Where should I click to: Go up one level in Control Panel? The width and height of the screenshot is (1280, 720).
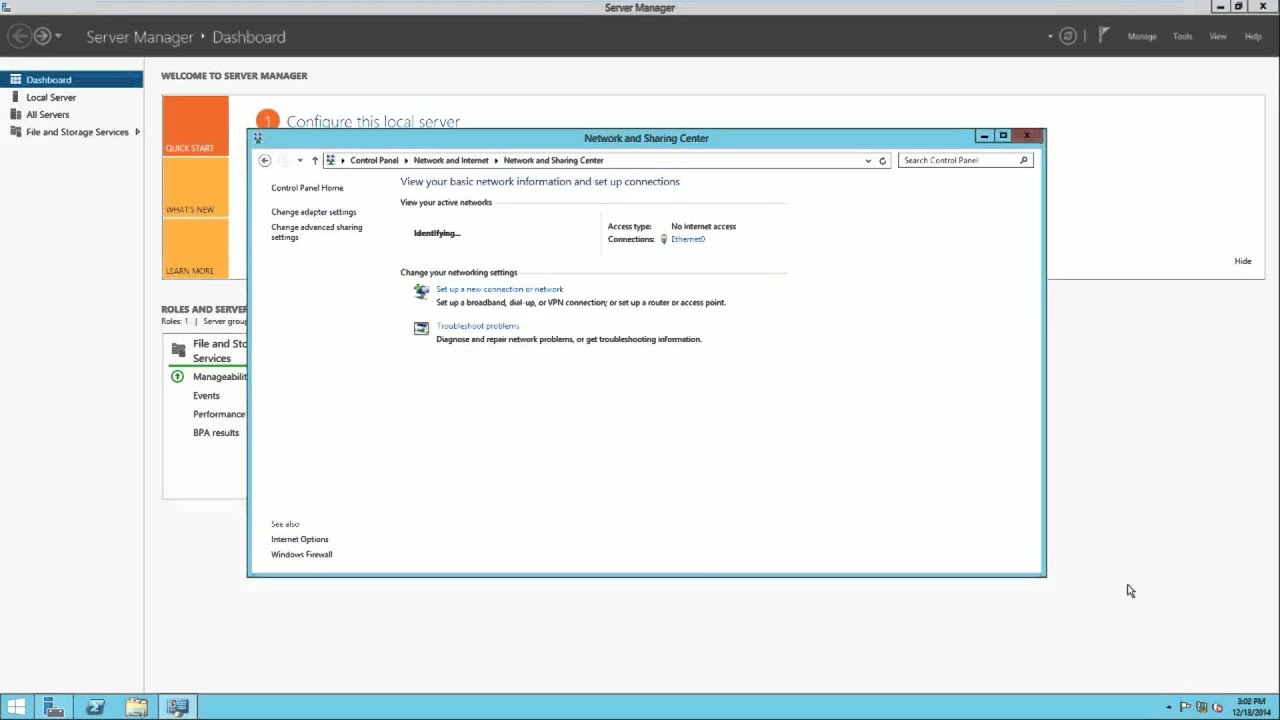pos(314,160)
